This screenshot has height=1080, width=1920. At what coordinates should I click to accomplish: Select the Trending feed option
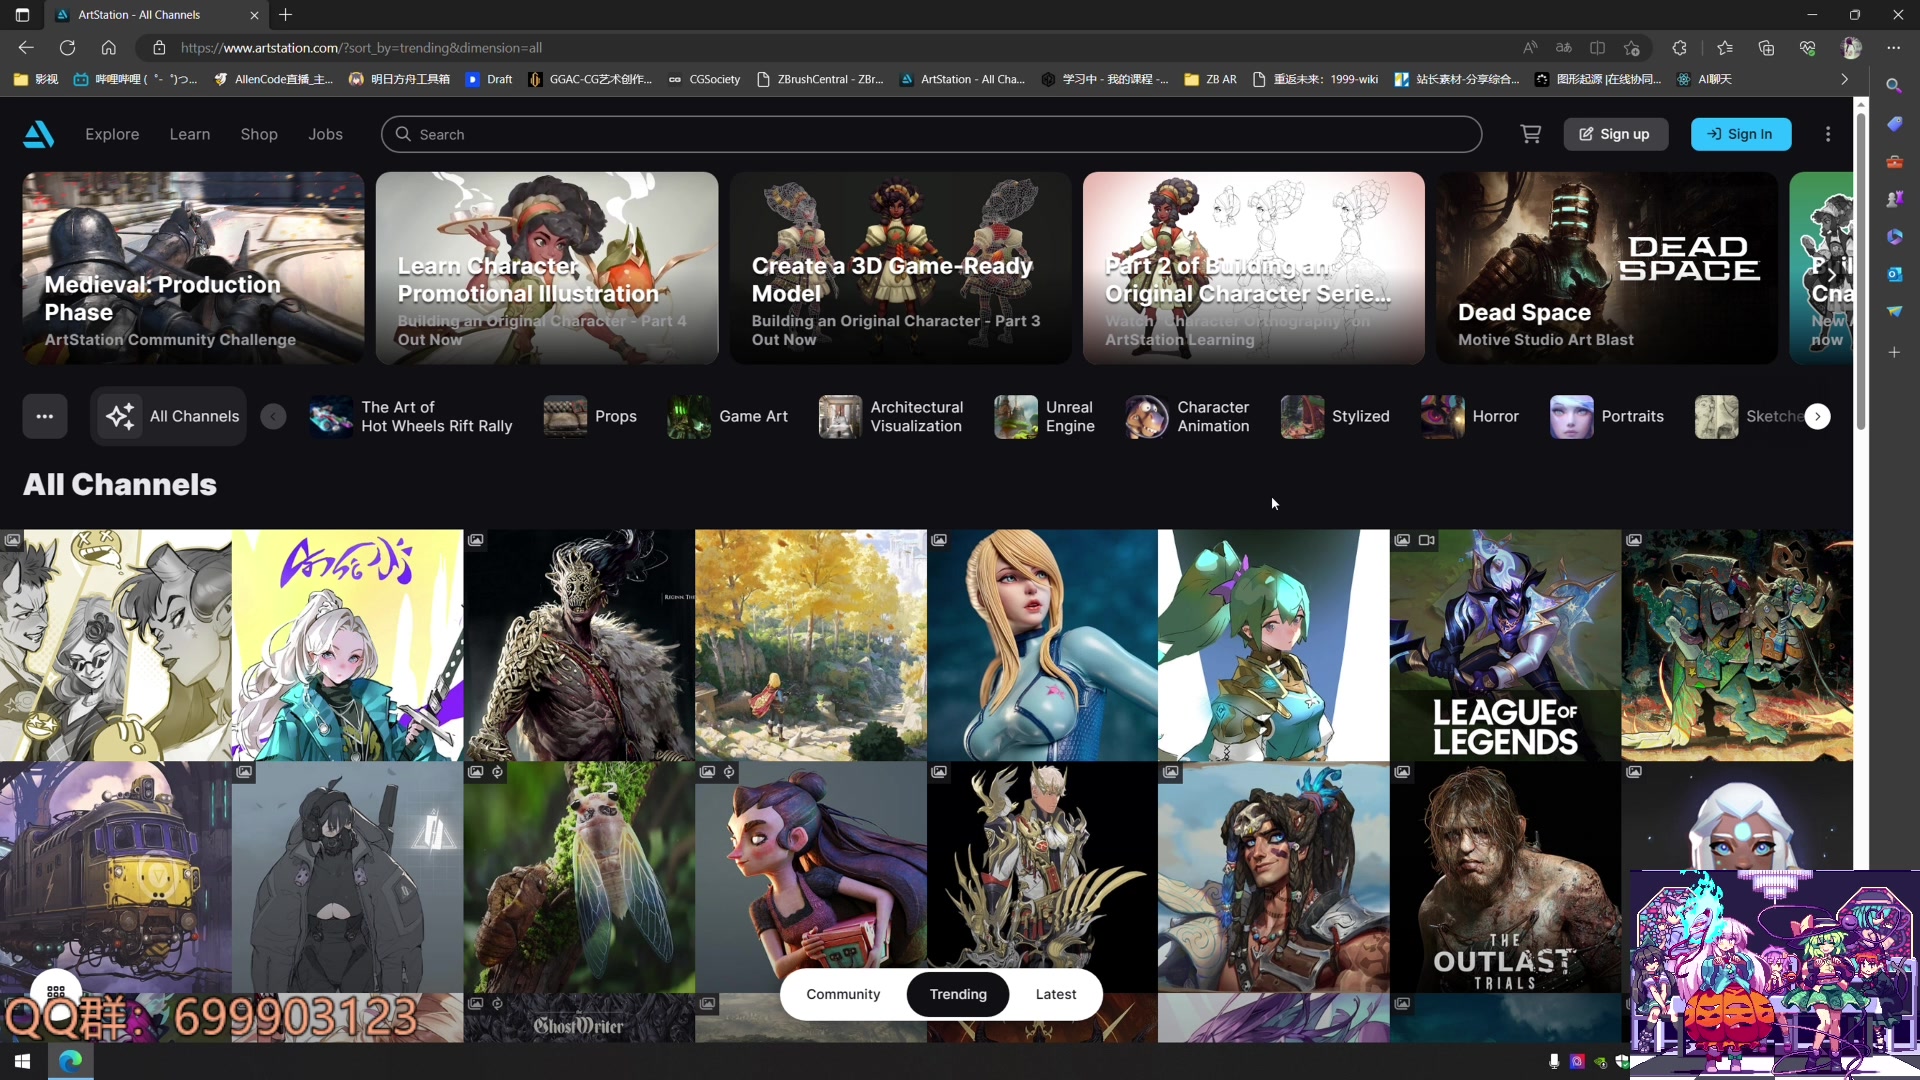(958, 994)
